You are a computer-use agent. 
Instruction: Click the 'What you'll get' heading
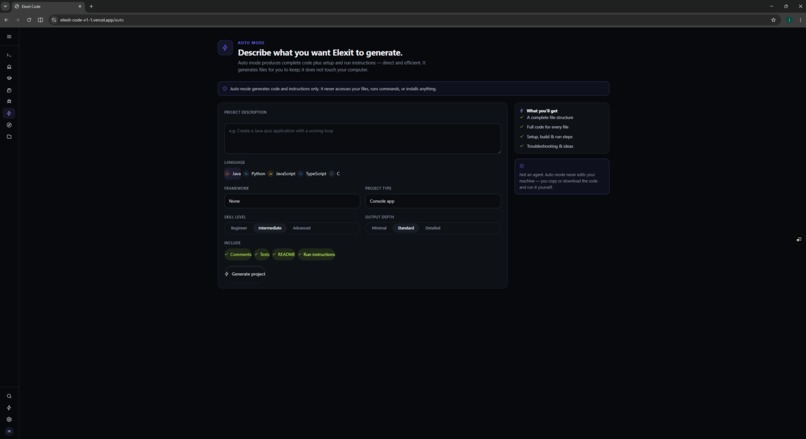(x=542, y=111)
